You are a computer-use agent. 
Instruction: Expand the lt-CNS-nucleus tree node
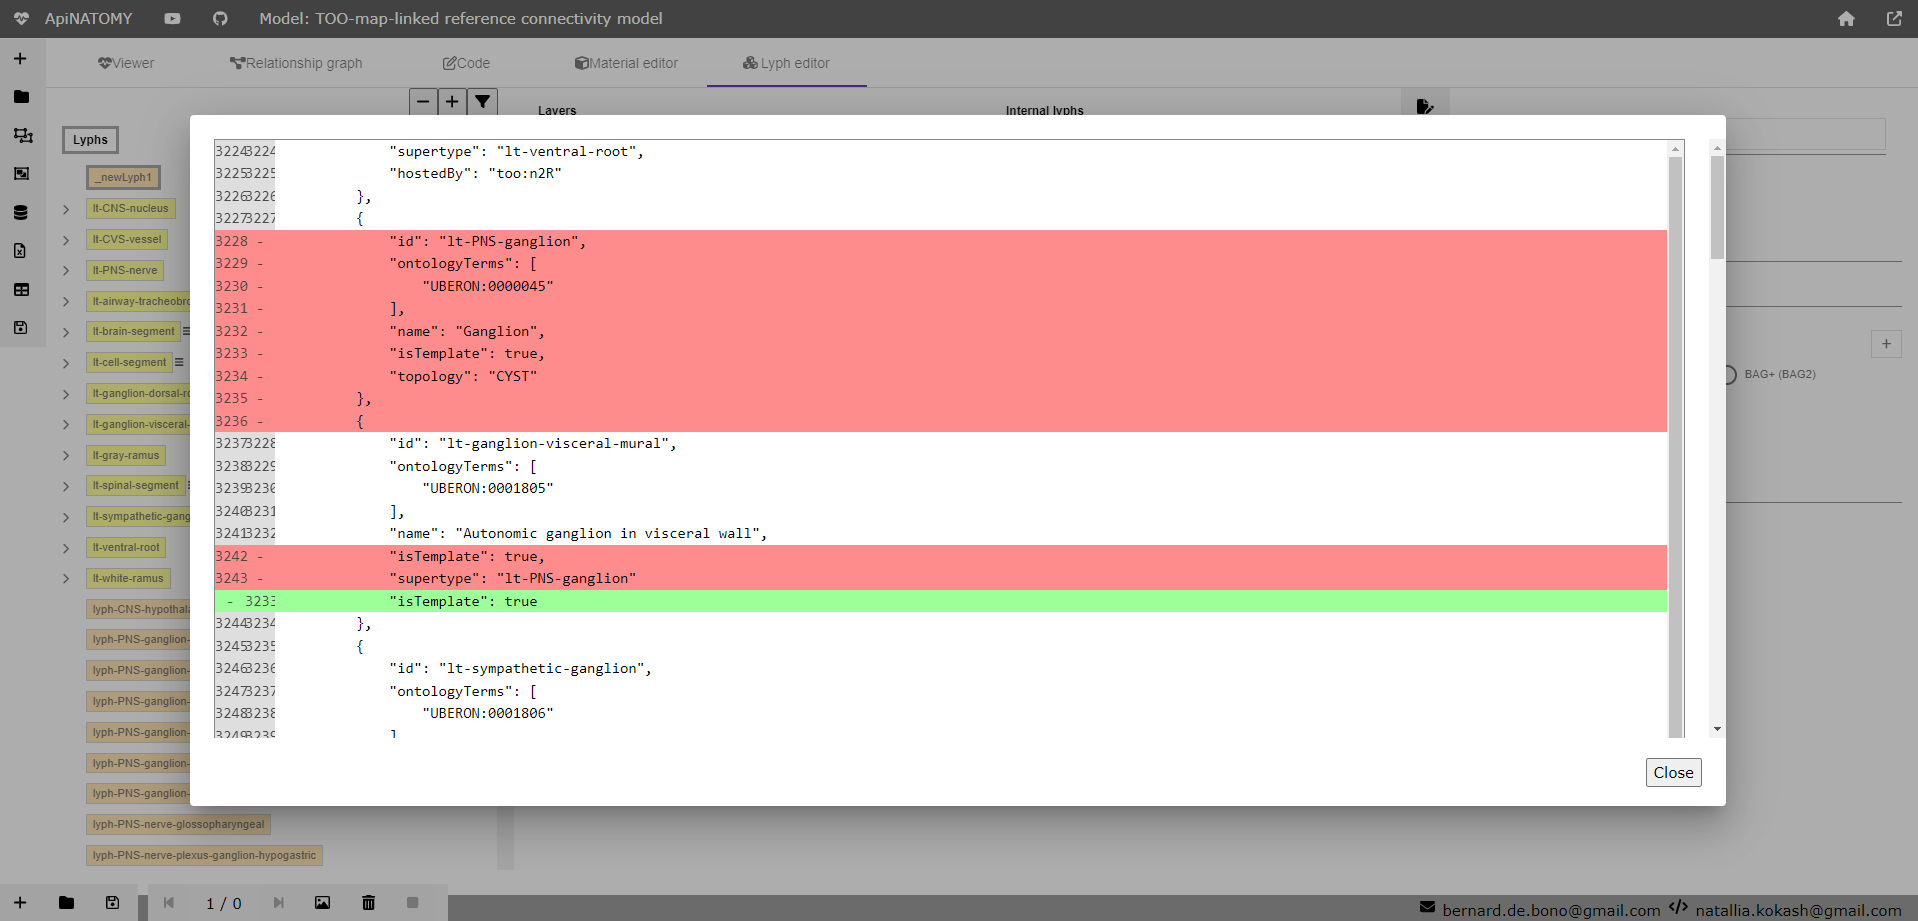tap(66, 210)
